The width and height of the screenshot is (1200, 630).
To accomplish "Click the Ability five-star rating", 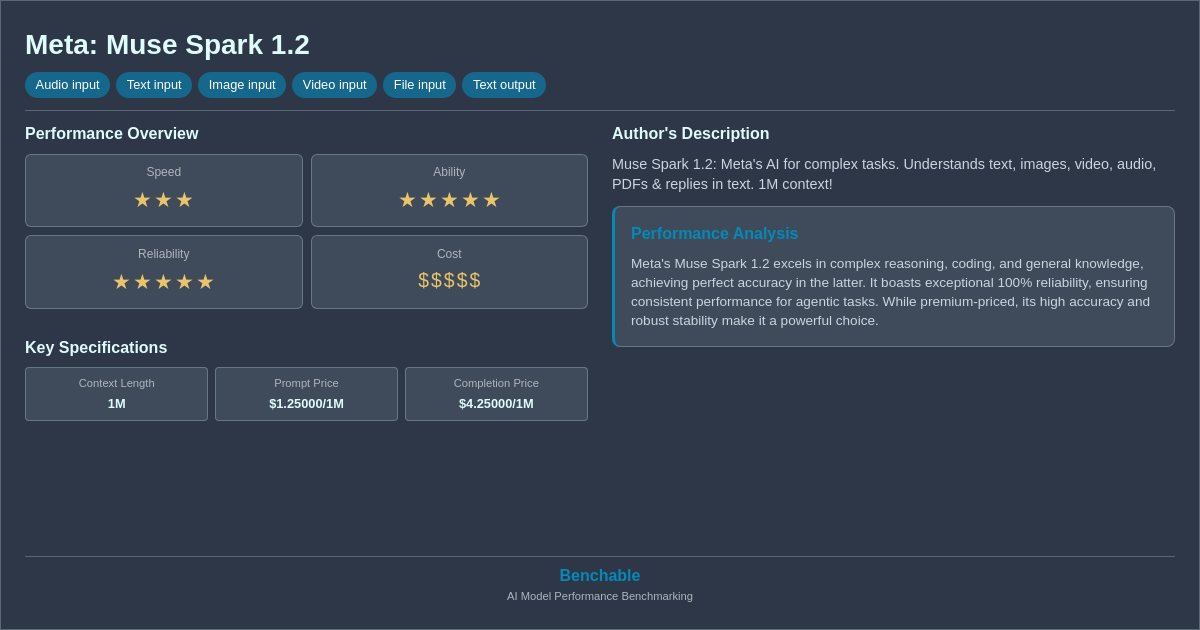I will point(449,200).
